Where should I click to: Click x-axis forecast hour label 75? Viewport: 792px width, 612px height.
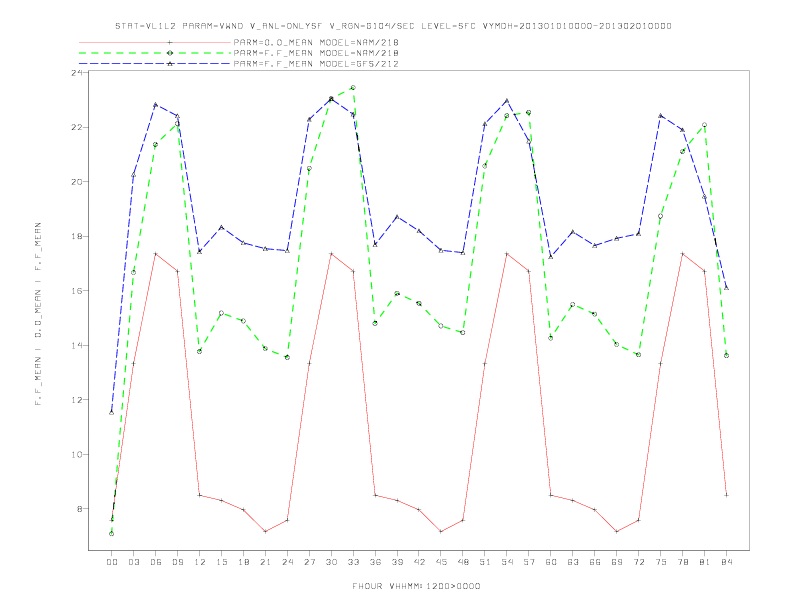click(x=661, y=562)
